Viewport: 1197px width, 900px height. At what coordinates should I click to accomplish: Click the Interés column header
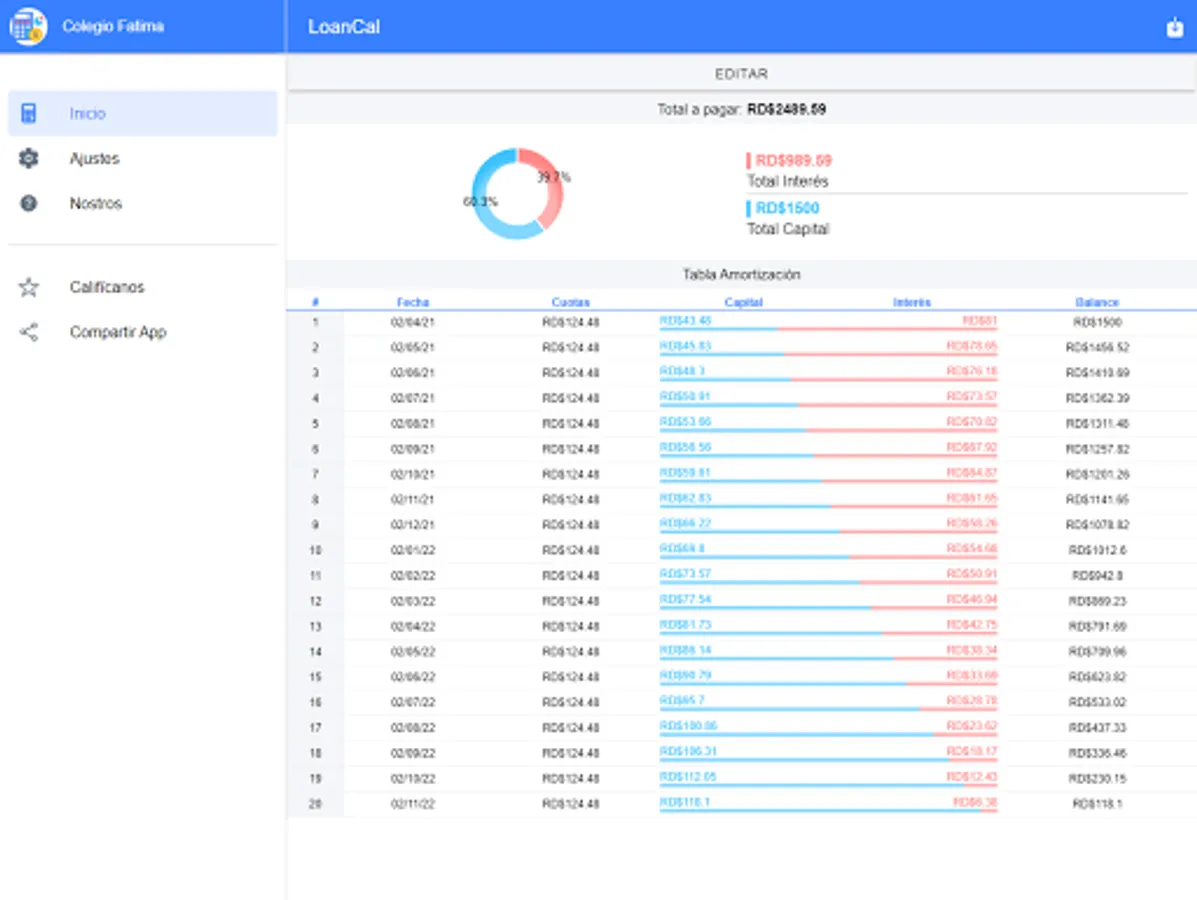[911, 302]
